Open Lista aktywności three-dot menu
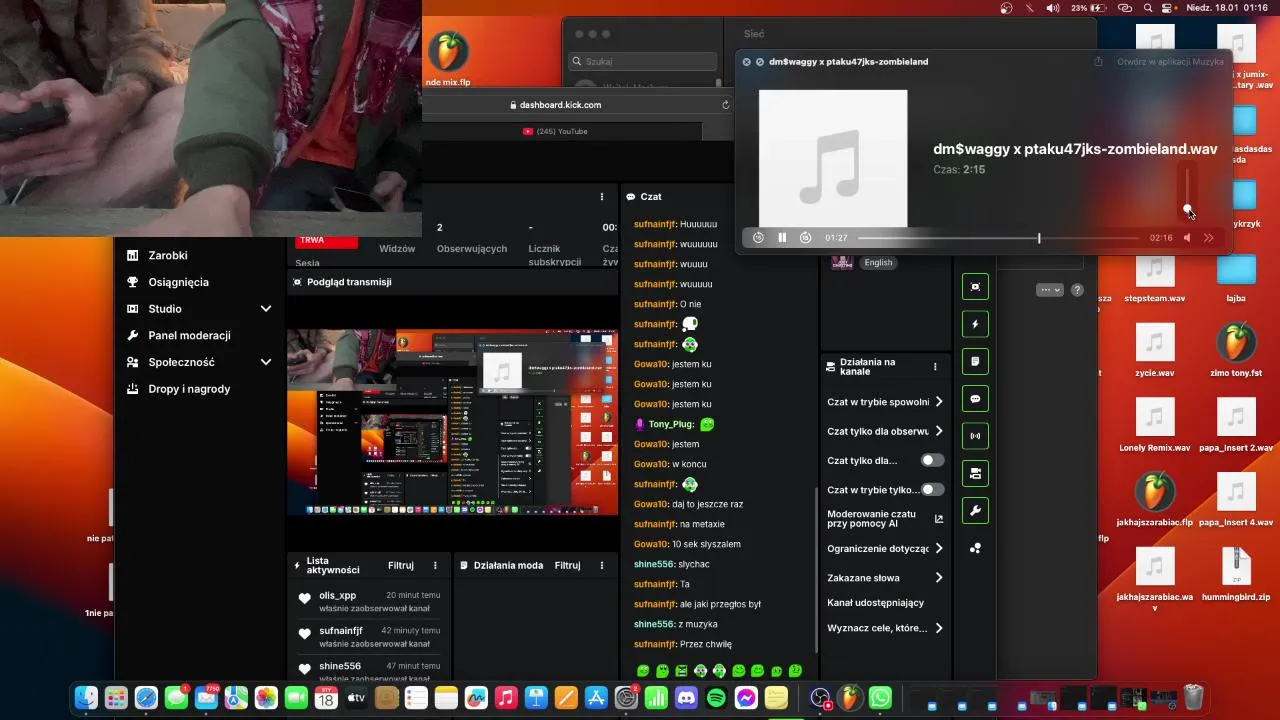The image size is (1280, 720). tap(435, 565)
